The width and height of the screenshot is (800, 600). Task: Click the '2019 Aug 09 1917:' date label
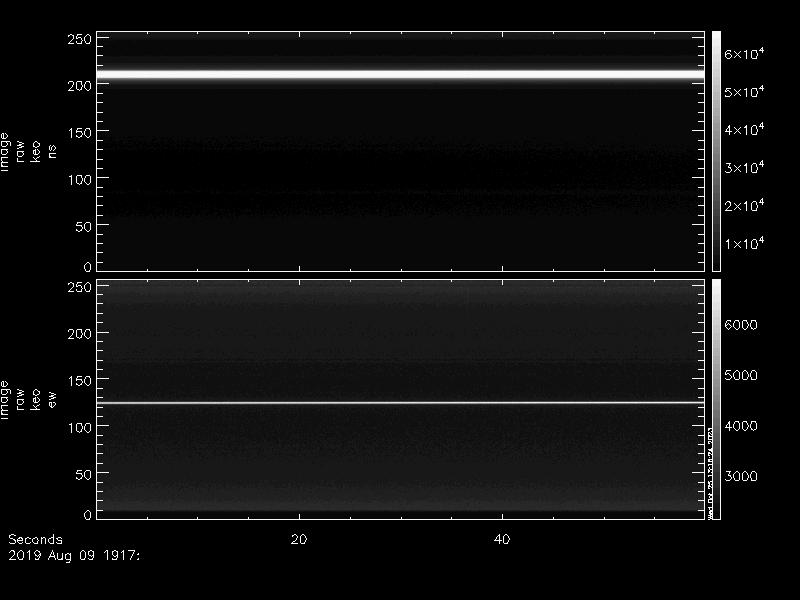(74, 556)
